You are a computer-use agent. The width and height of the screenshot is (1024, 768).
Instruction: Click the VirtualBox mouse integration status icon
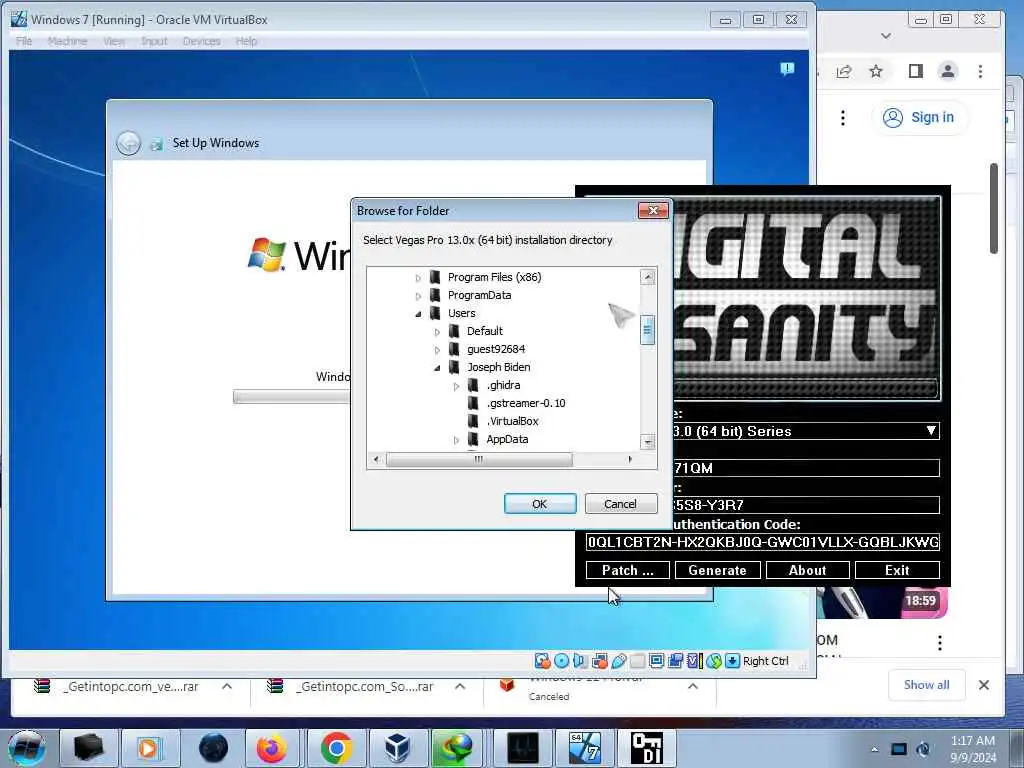(x=714, y=661)
